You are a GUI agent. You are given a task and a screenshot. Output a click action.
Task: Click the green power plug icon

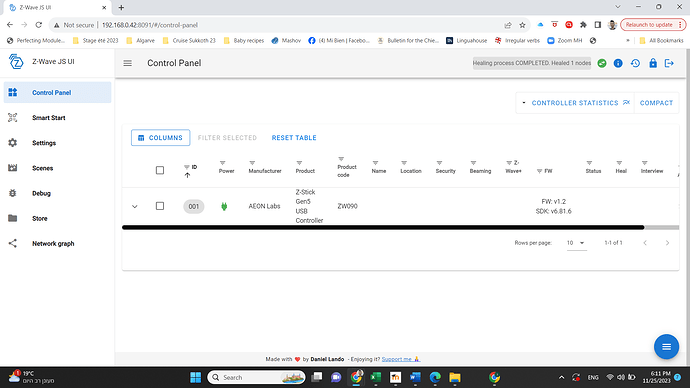pos(224,206)
